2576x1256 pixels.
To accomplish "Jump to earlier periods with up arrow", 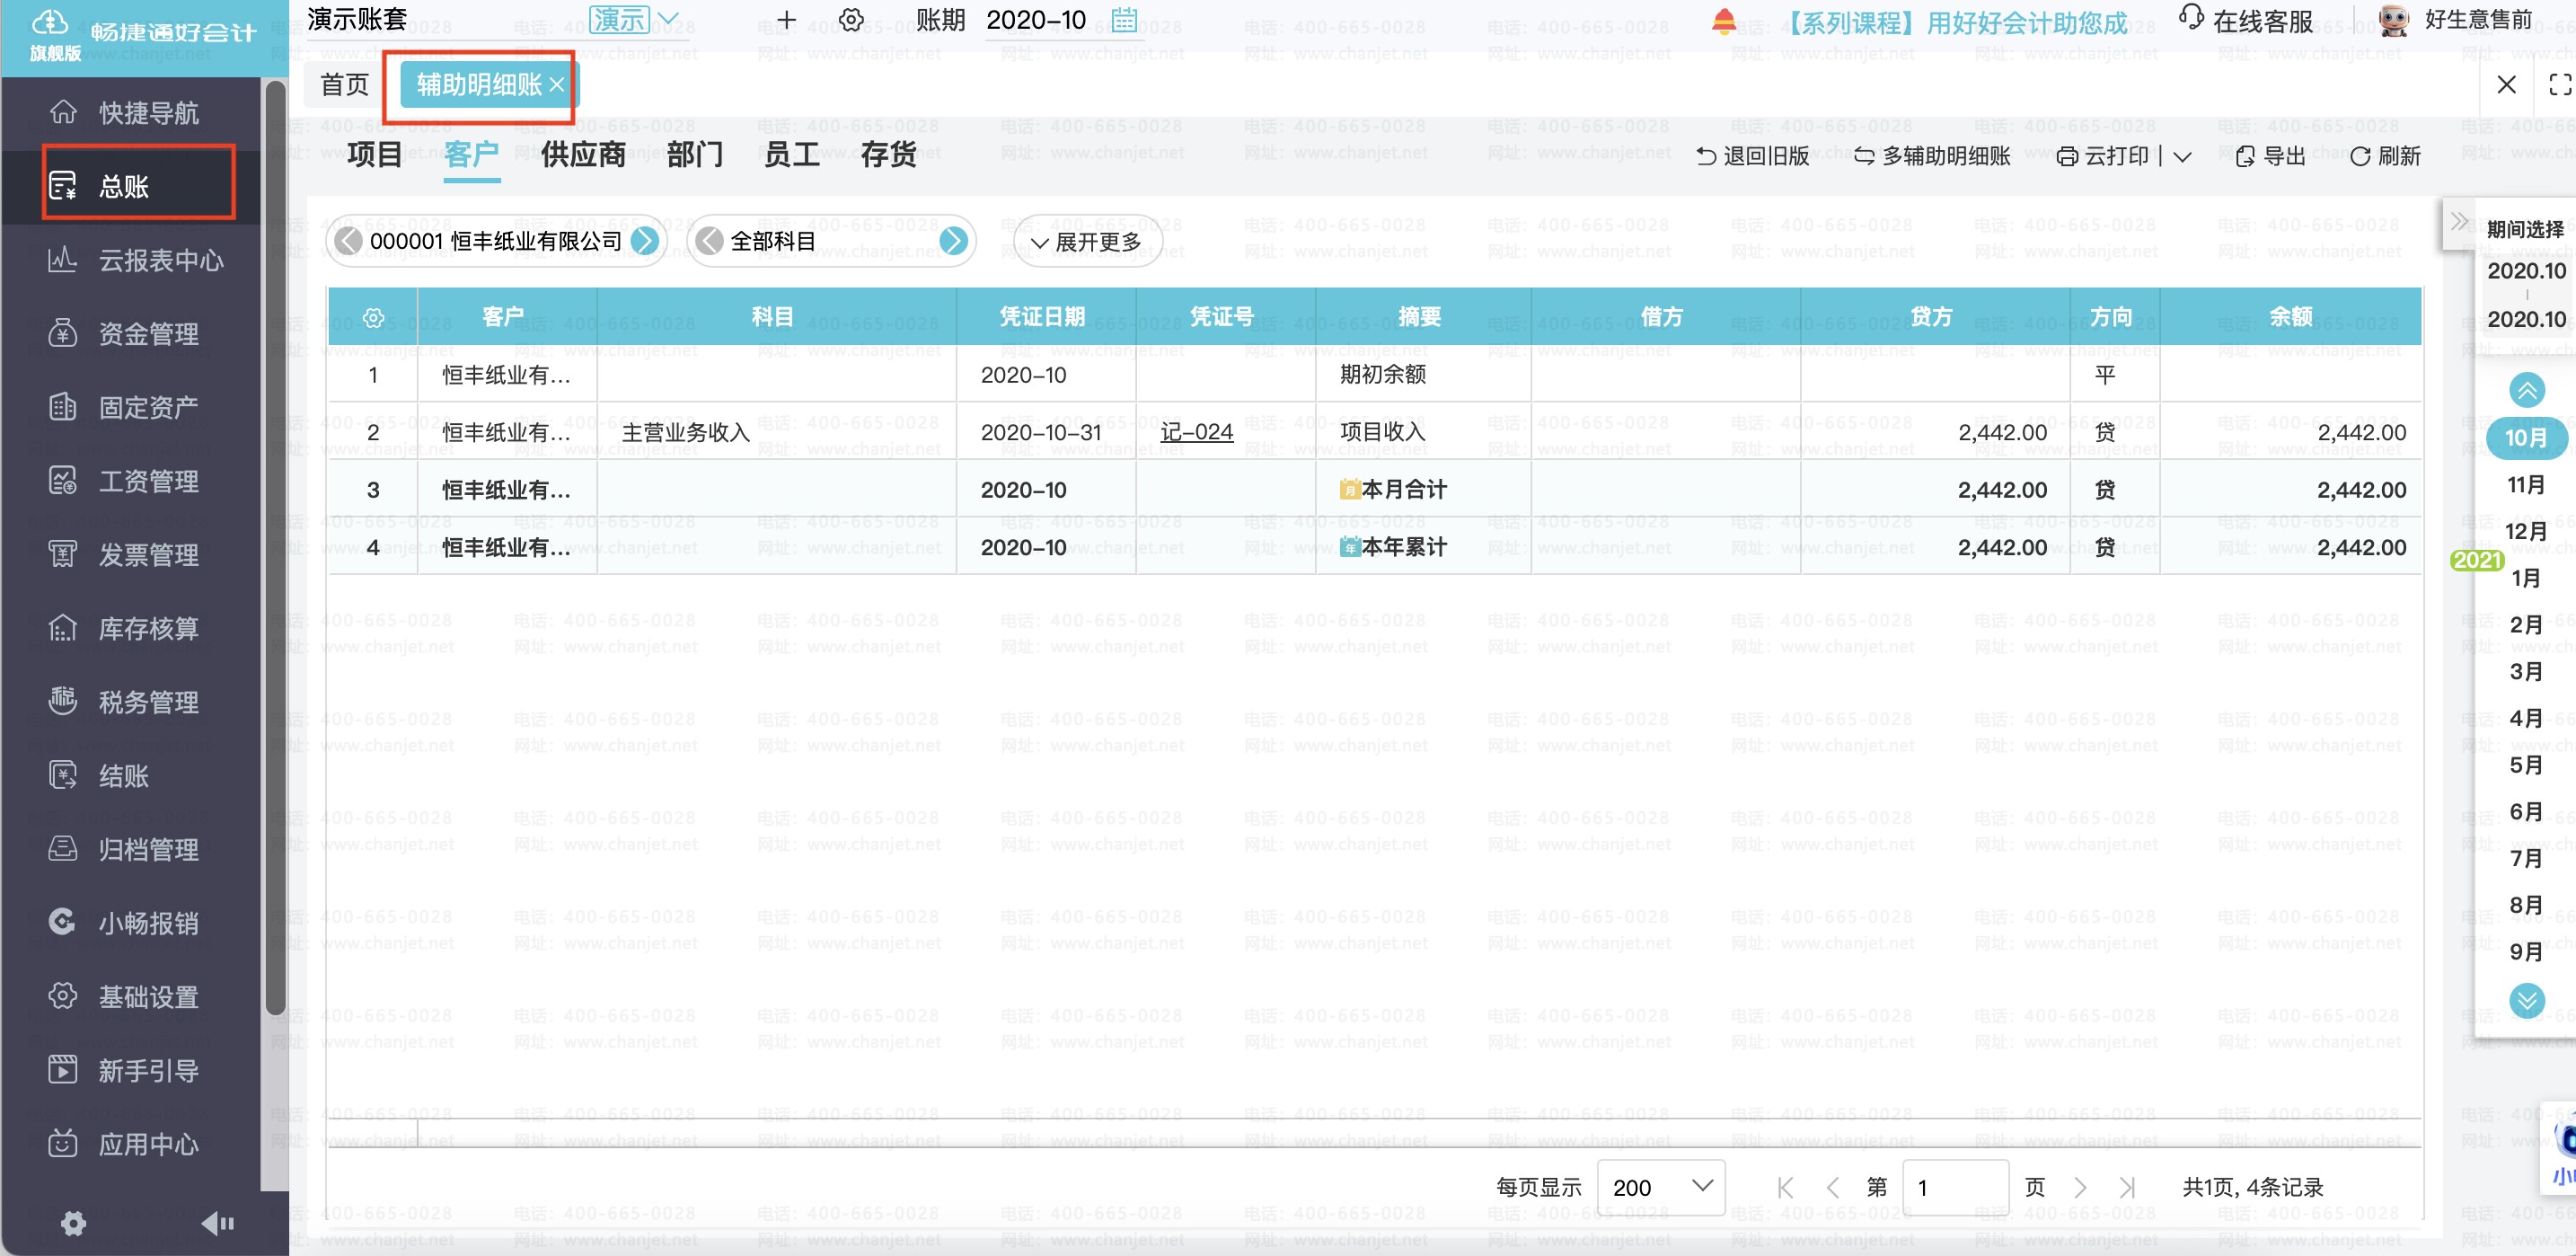I will tap(2526, 390).
